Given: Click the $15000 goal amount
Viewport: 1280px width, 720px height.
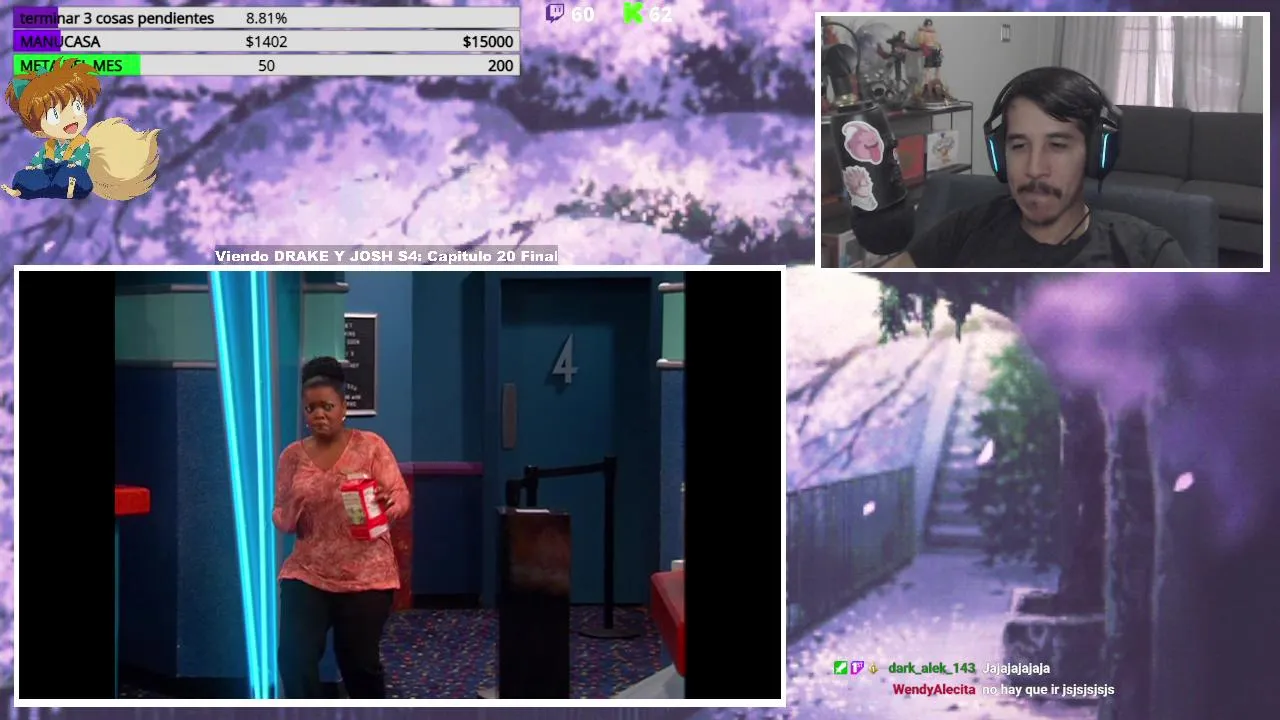Looking at the screenshot, I should (x=488, y=42).
